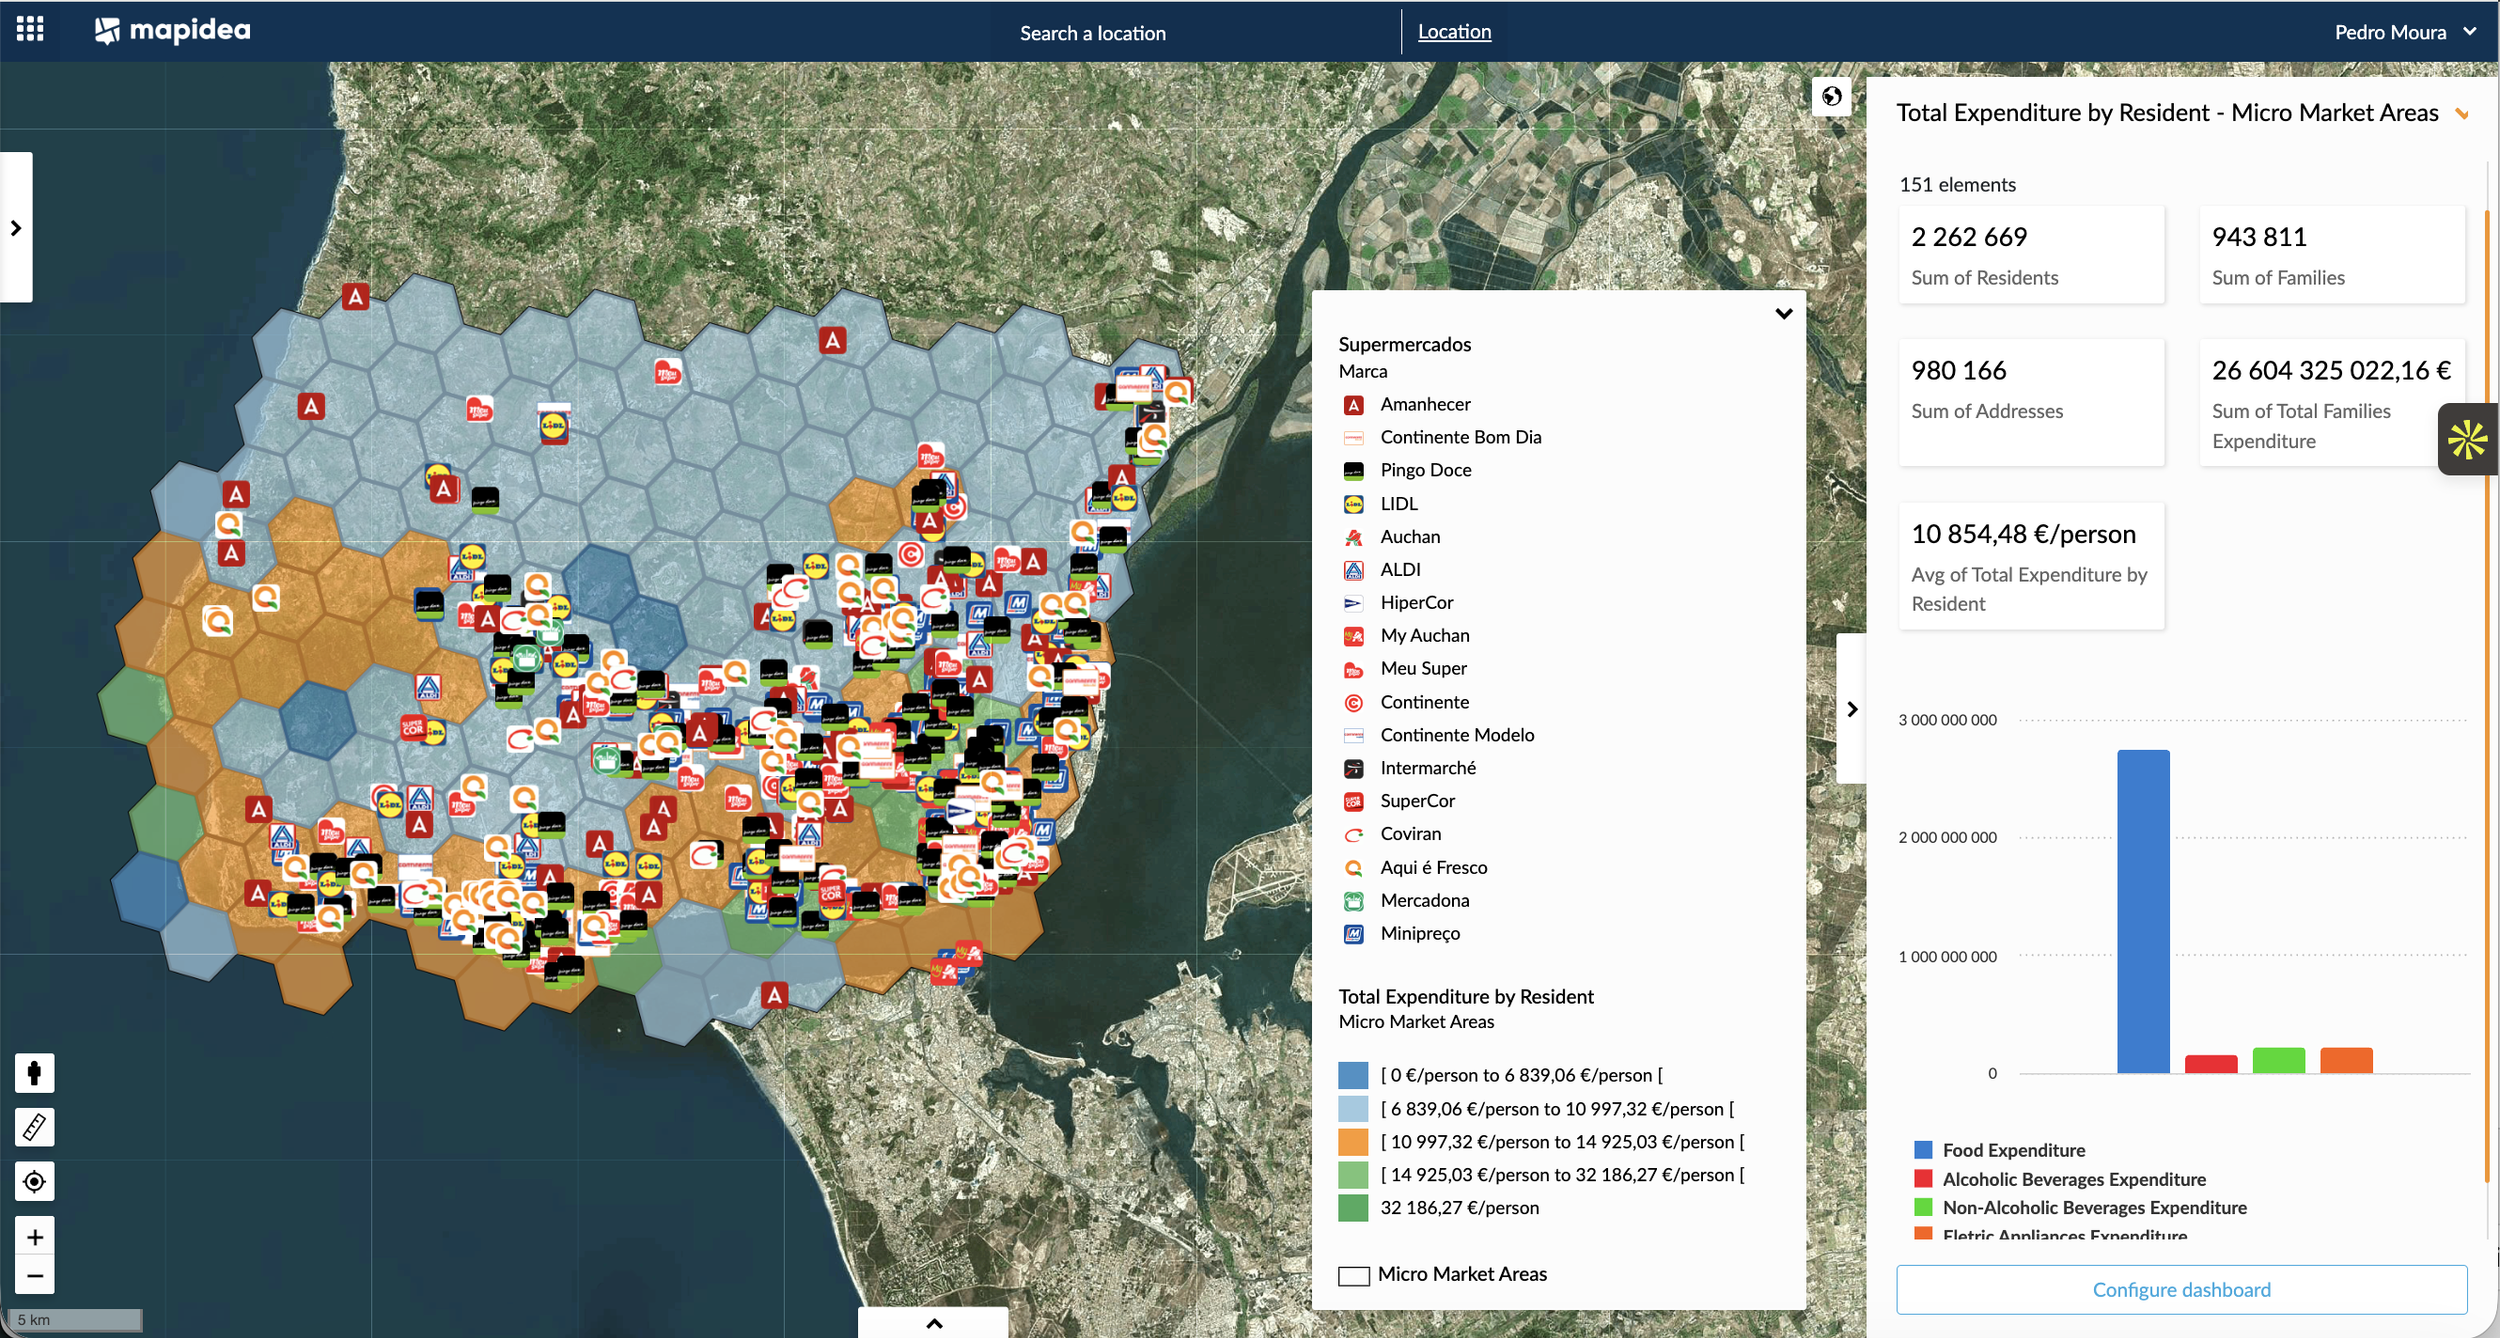This screenshot has width=2500, height=1338.
Task: Toggle Alcoholic Beverages Expenditure series
Action: pyautogui.click(x=2073, y=1179)
